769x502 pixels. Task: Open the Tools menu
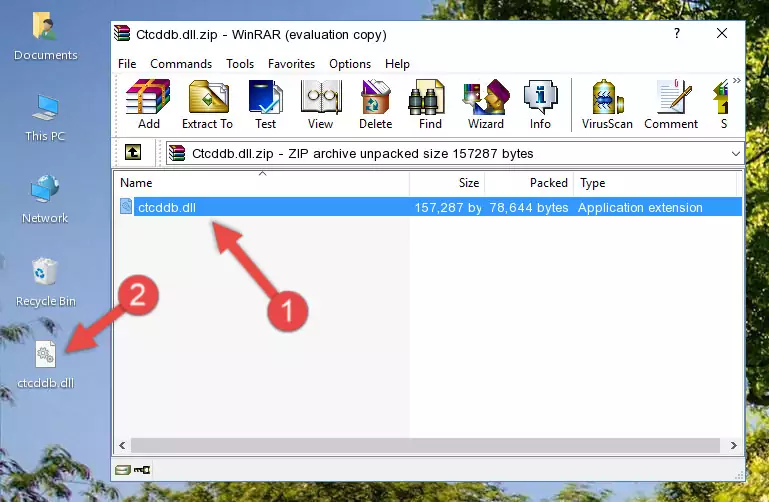point(240,64)
